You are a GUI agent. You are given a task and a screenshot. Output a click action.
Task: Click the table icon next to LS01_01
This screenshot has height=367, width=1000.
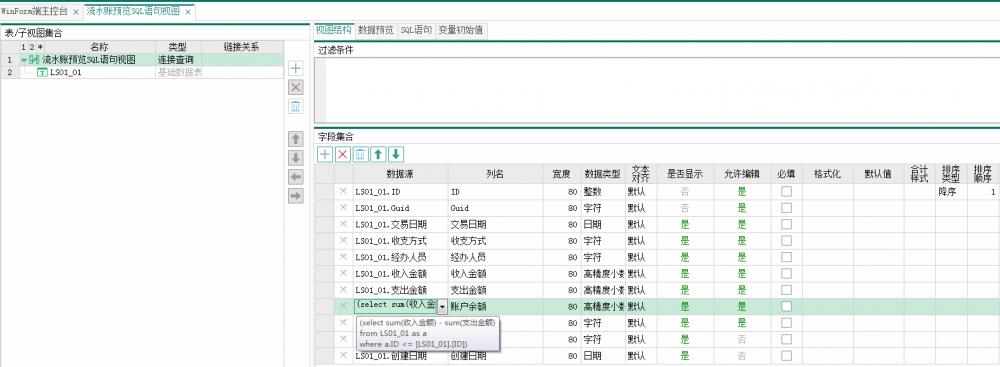coord(43,73)
